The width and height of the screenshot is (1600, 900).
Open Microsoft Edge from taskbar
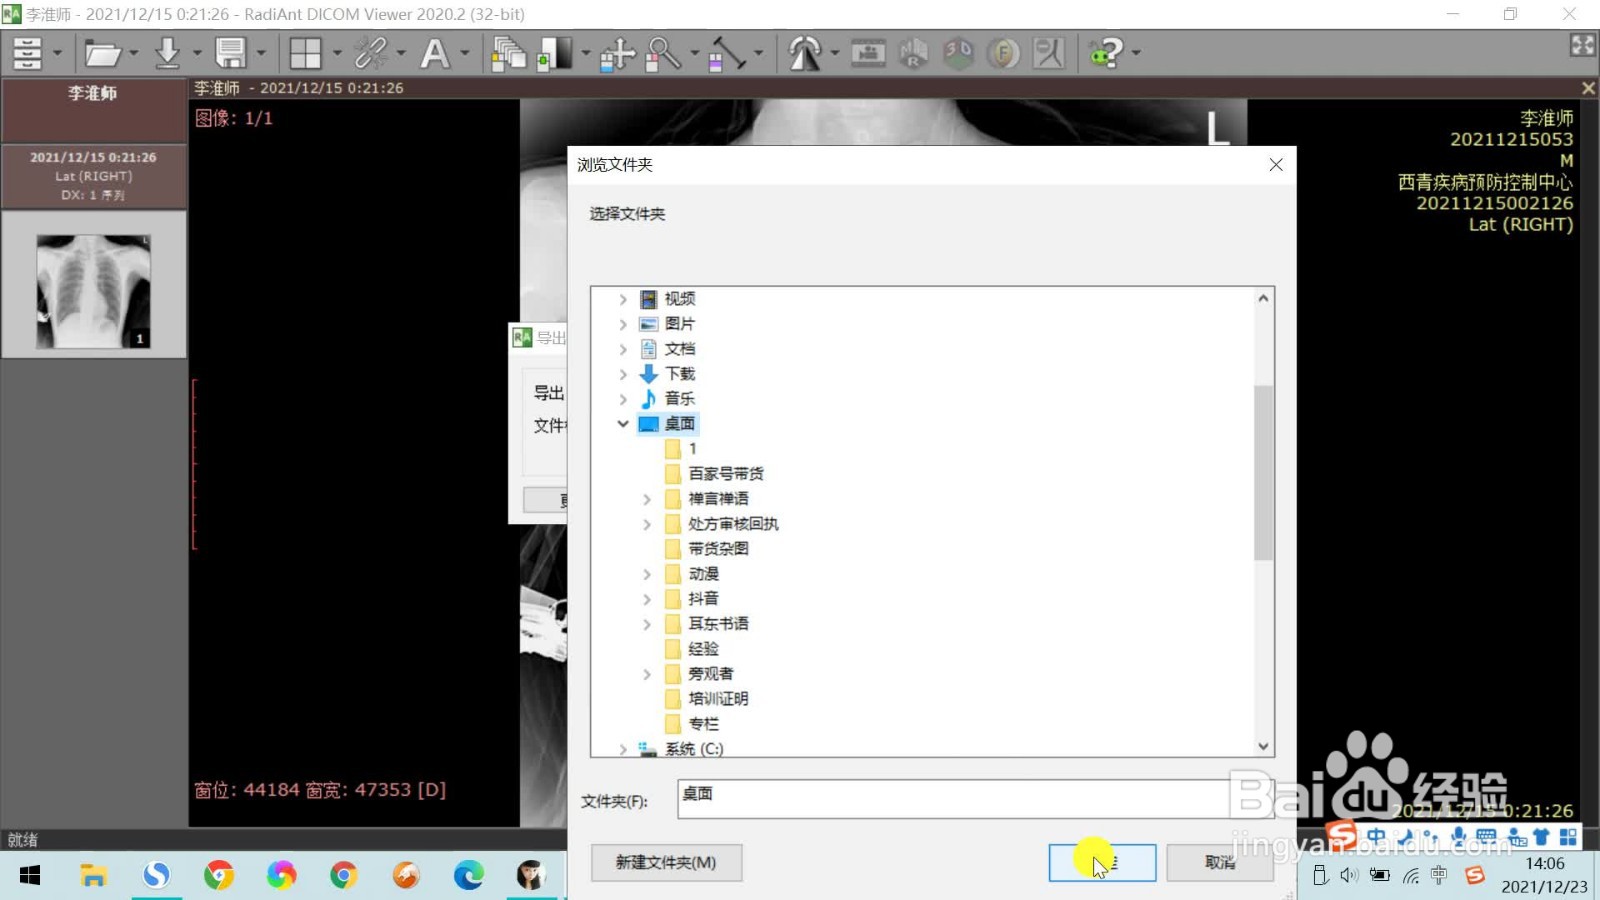468,876
